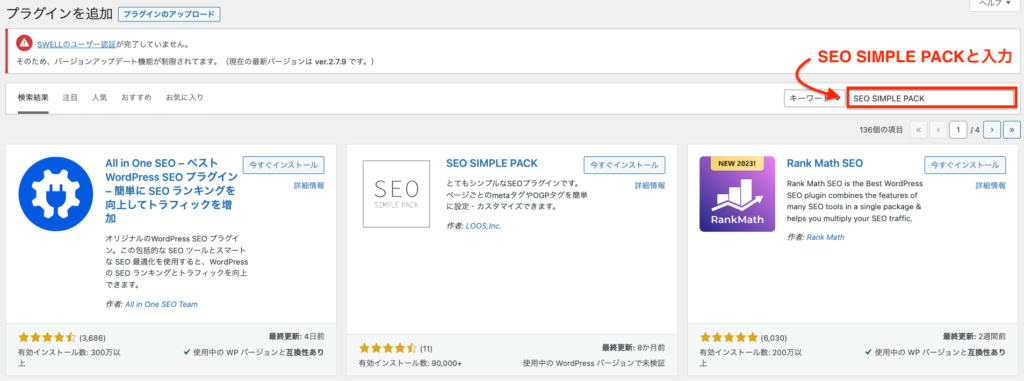The height and width of the screenshot is (381, 1024).
Task: Open author link LOOS,Inc.
Action: pos(483,226)
